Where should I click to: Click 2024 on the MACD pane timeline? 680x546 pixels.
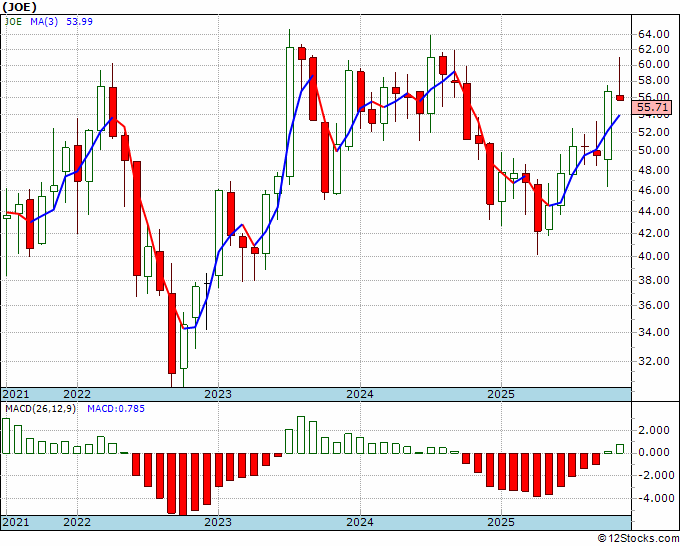[x=360, y=522]
